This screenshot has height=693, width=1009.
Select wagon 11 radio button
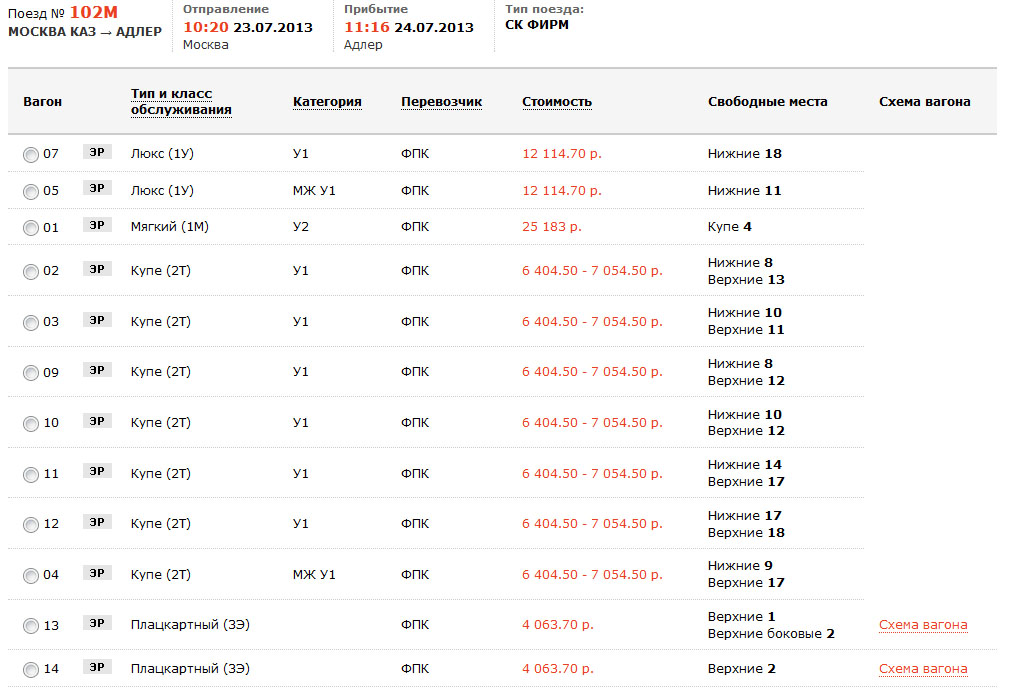(x=31, y=475)
